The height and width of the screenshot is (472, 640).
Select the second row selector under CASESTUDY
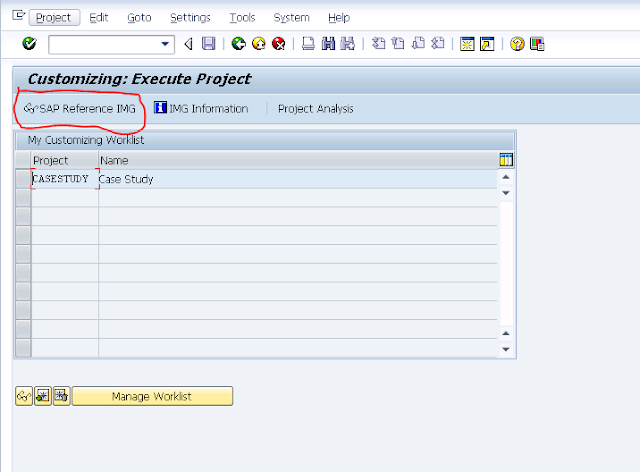pyautogui.click(x=23, y=198)
